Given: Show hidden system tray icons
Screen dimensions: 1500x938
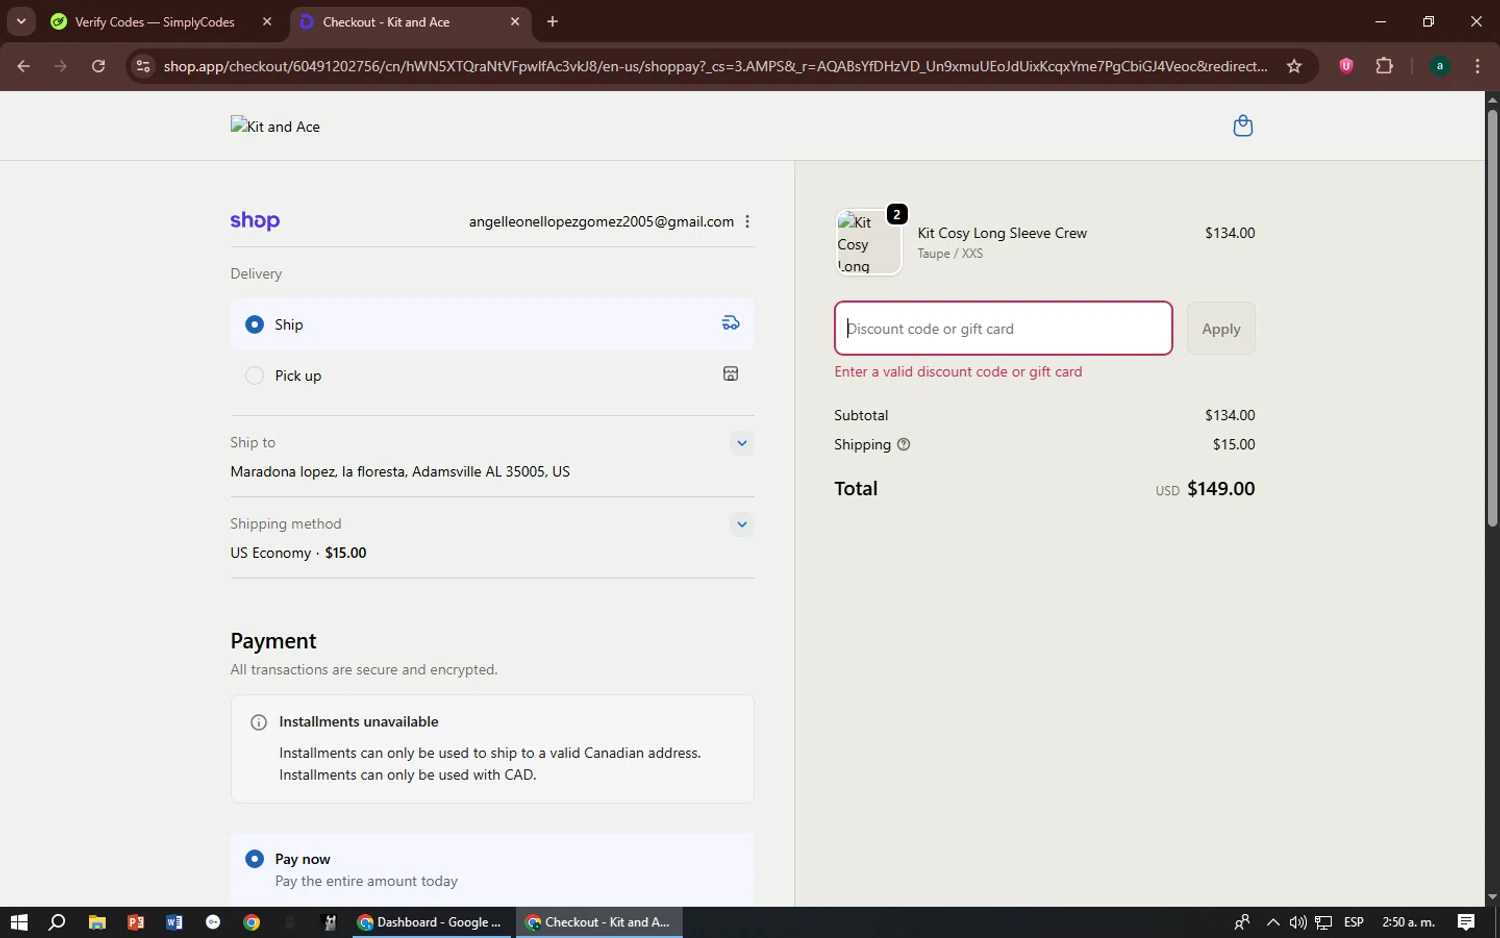Looking at the screenshot, I should (1272, 922).
